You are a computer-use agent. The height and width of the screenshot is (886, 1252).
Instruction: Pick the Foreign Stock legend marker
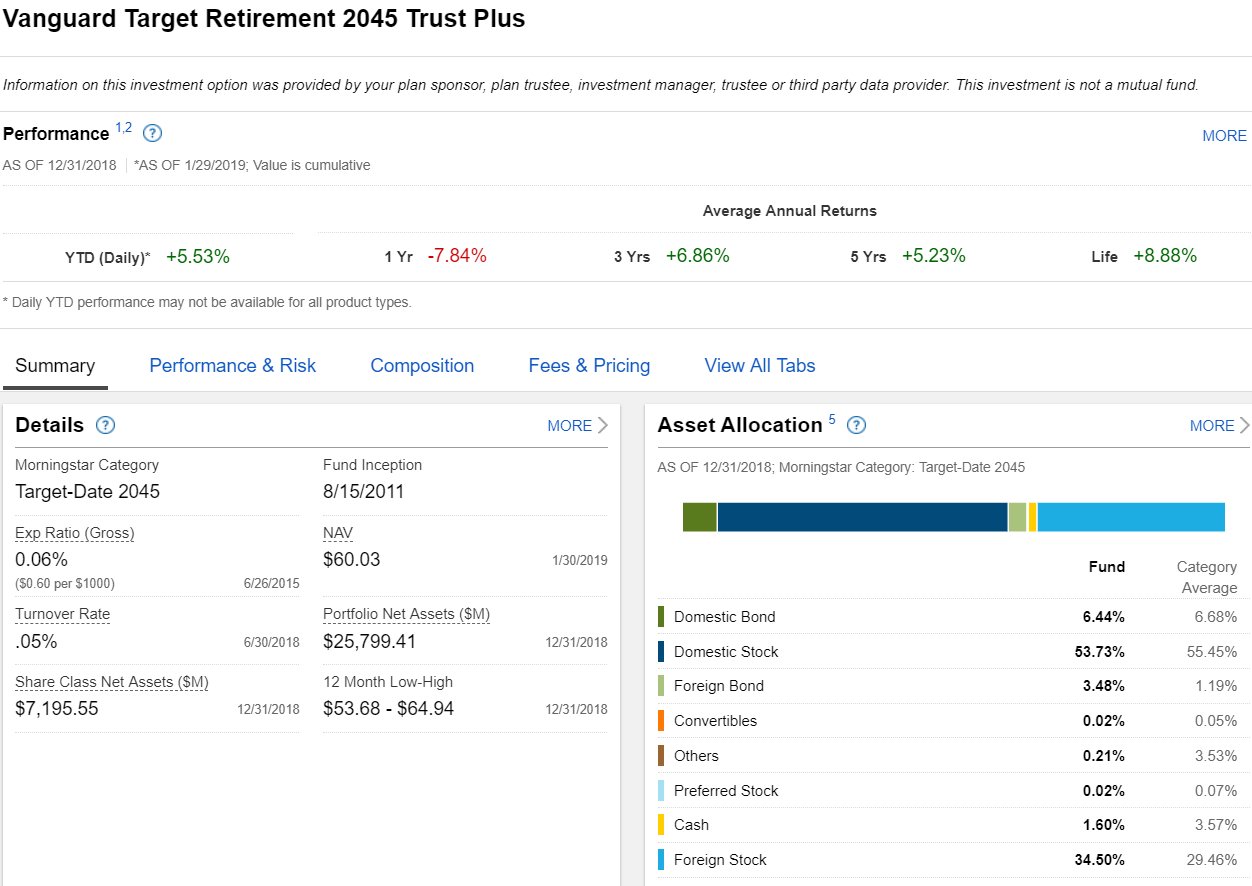click(661, 860)
